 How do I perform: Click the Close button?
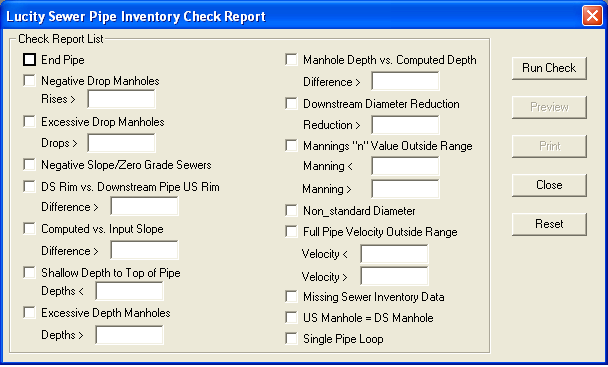coord(549,185)
